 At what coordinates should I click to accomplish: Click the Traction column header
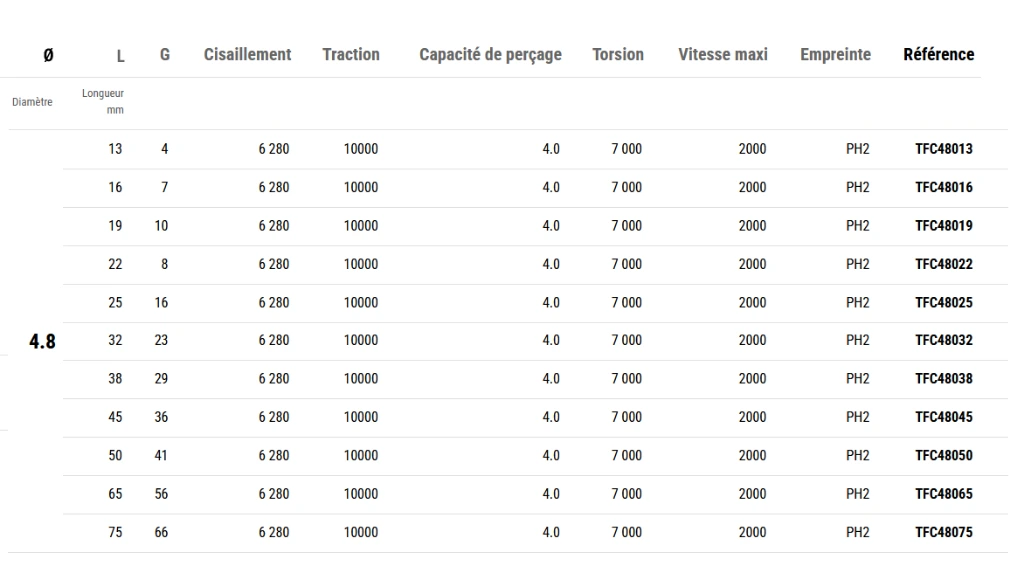[351, 54]
